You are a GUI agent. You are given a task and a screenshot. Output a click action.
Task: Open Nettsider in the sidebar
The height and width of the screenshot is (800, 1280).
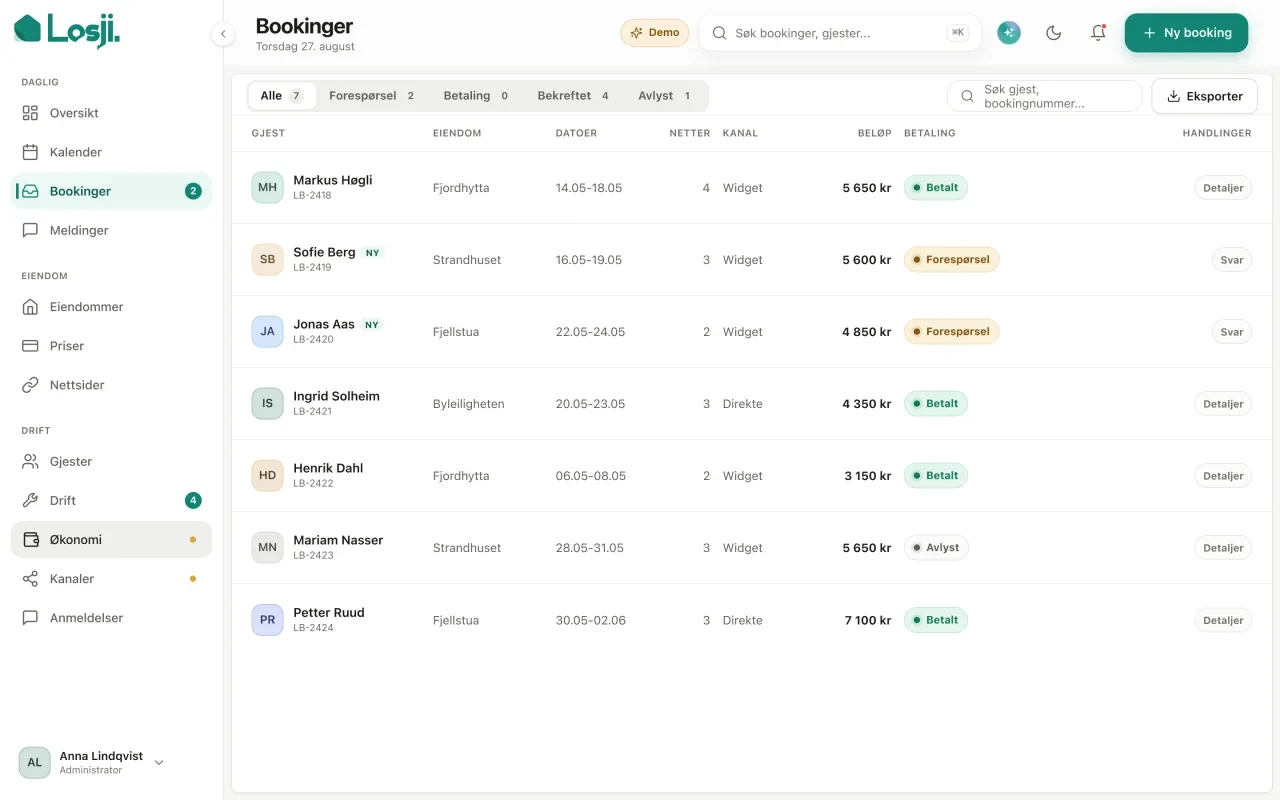point(111,385)
